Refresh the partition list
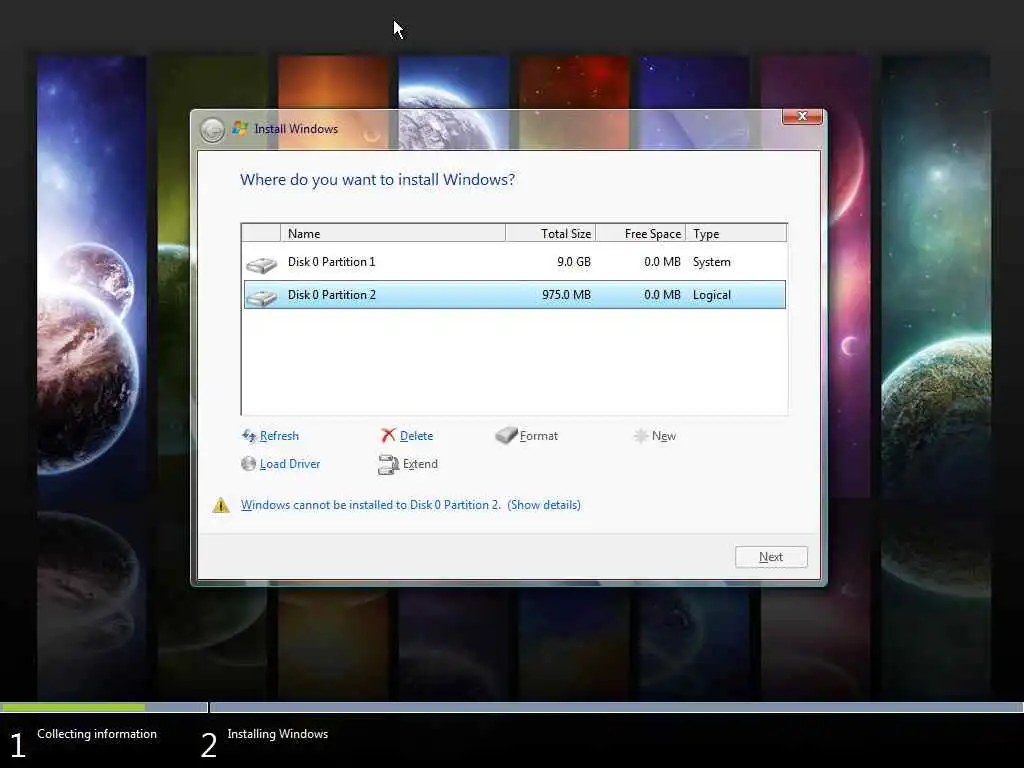This screenshot has height=768, width=1024. click(279, 436)
